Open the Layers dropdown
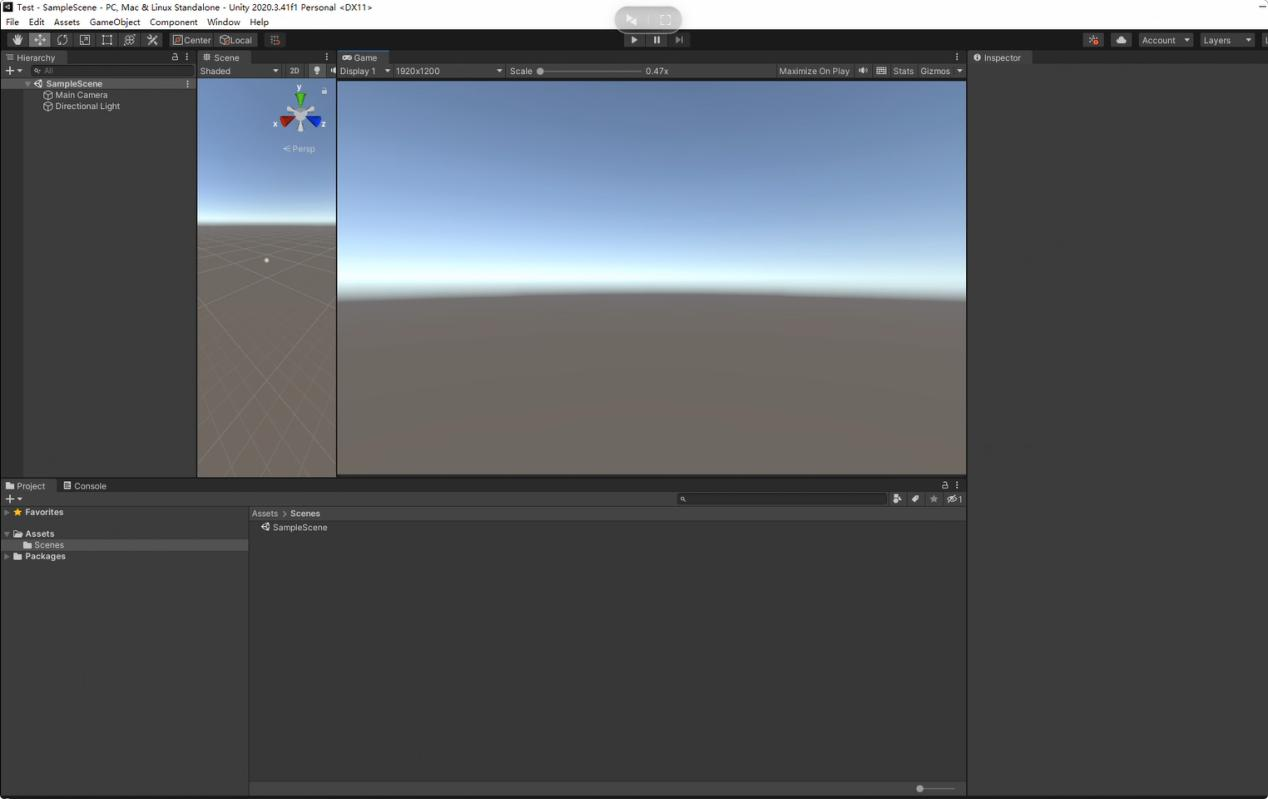 (1226, 40)
